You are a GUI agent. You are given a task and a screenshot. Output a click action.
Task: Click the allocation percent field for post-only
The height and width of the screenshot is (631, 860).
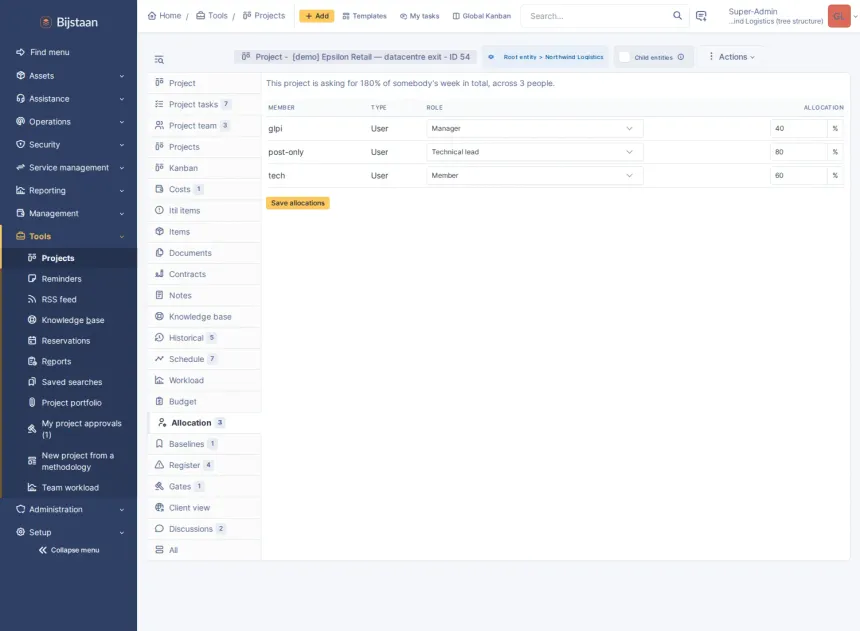pos(799,152)
